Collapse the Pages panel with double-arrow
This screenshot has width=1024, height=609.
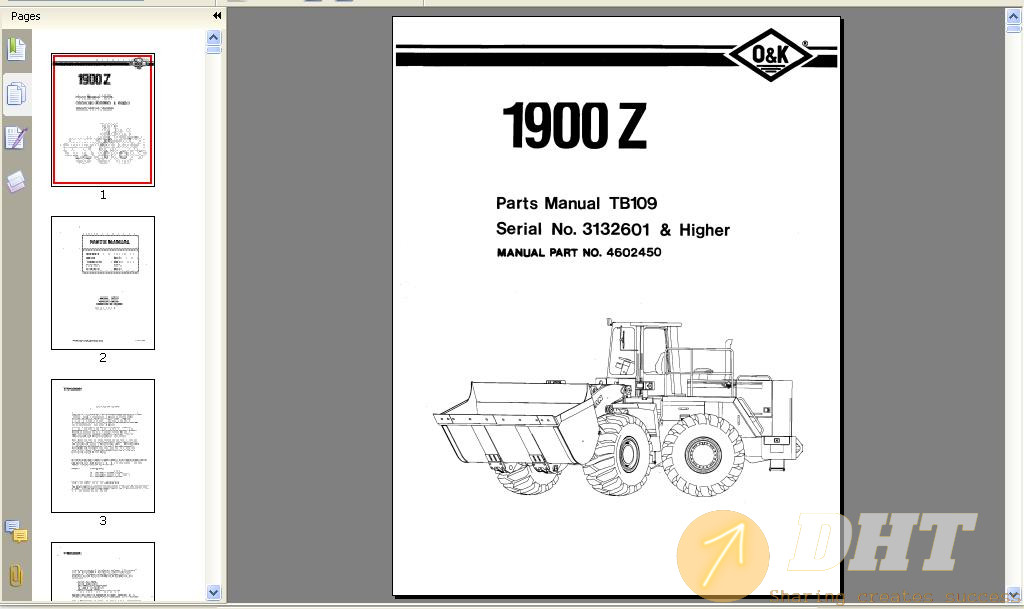pos(217,16)
